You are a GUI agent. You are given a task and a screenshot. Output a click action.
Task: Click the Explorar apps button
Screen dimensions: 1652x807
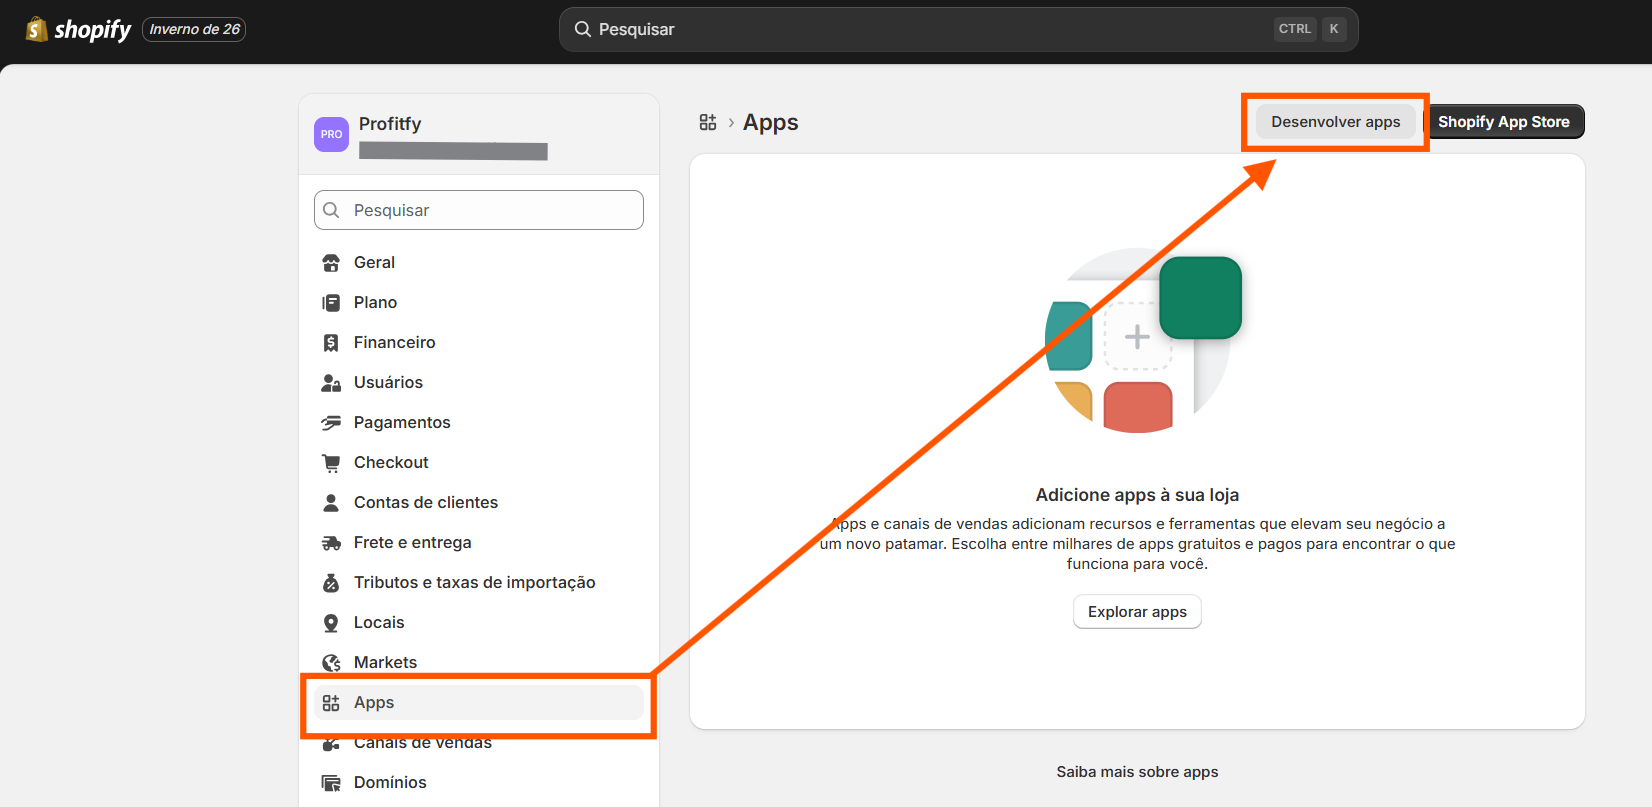pos(1137,612)
